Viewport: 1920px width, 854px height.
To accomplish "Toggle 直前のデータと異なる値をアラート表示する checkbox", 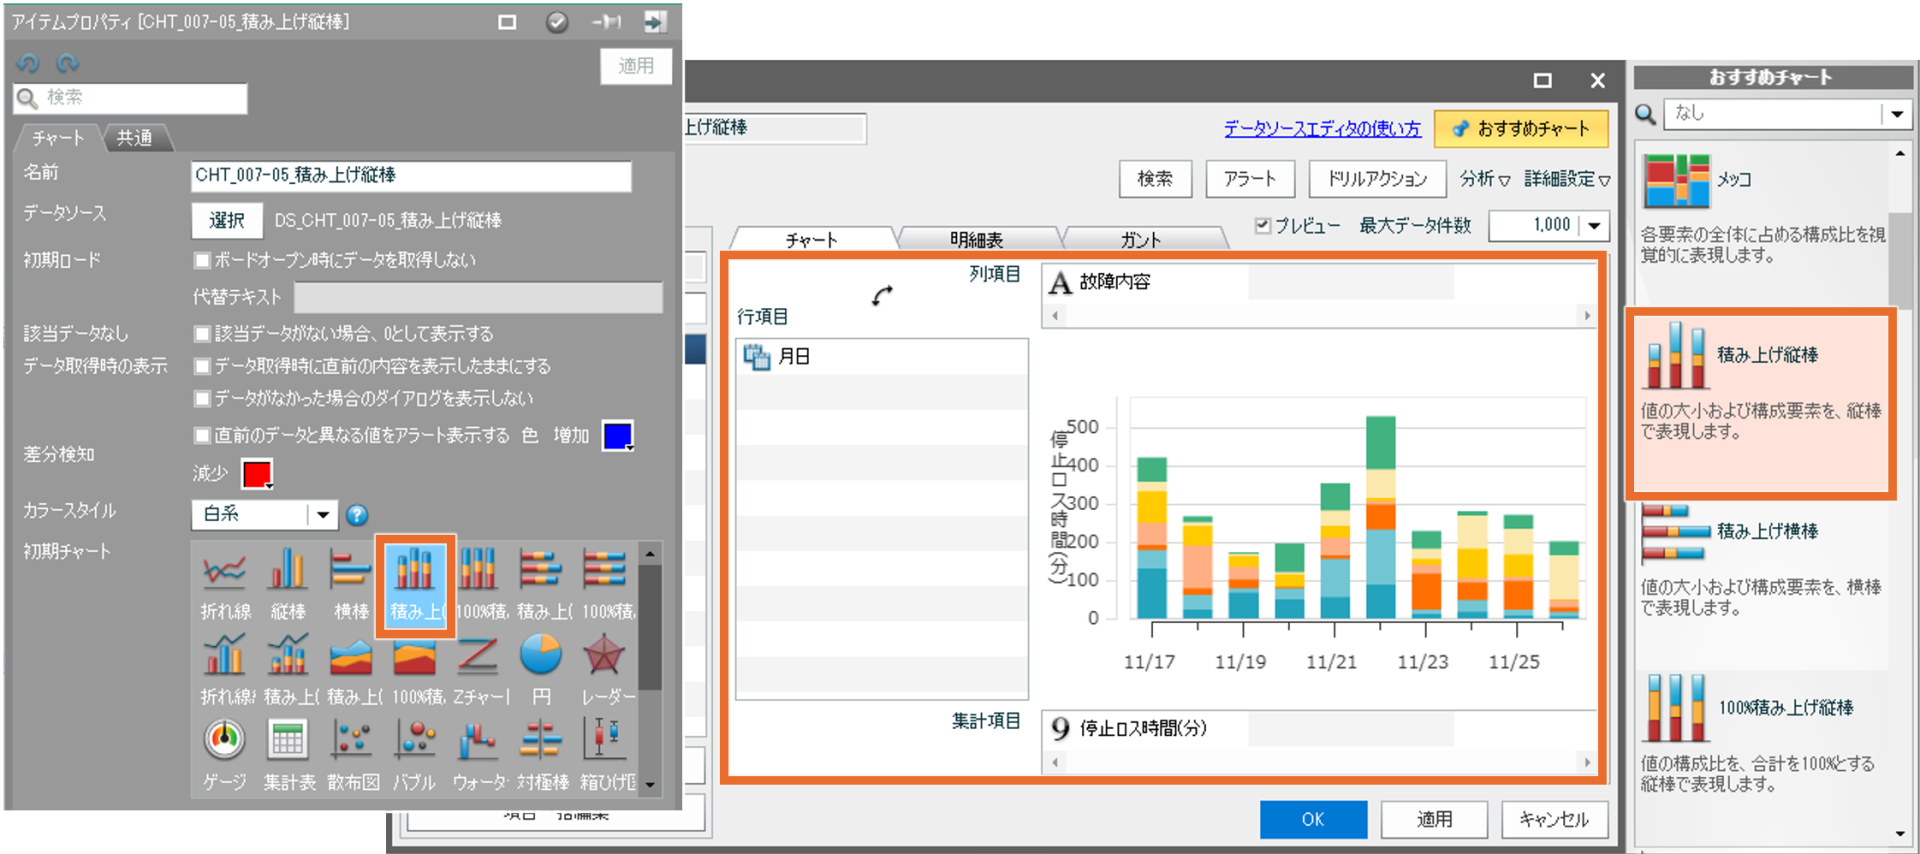I will coord(202,435).
